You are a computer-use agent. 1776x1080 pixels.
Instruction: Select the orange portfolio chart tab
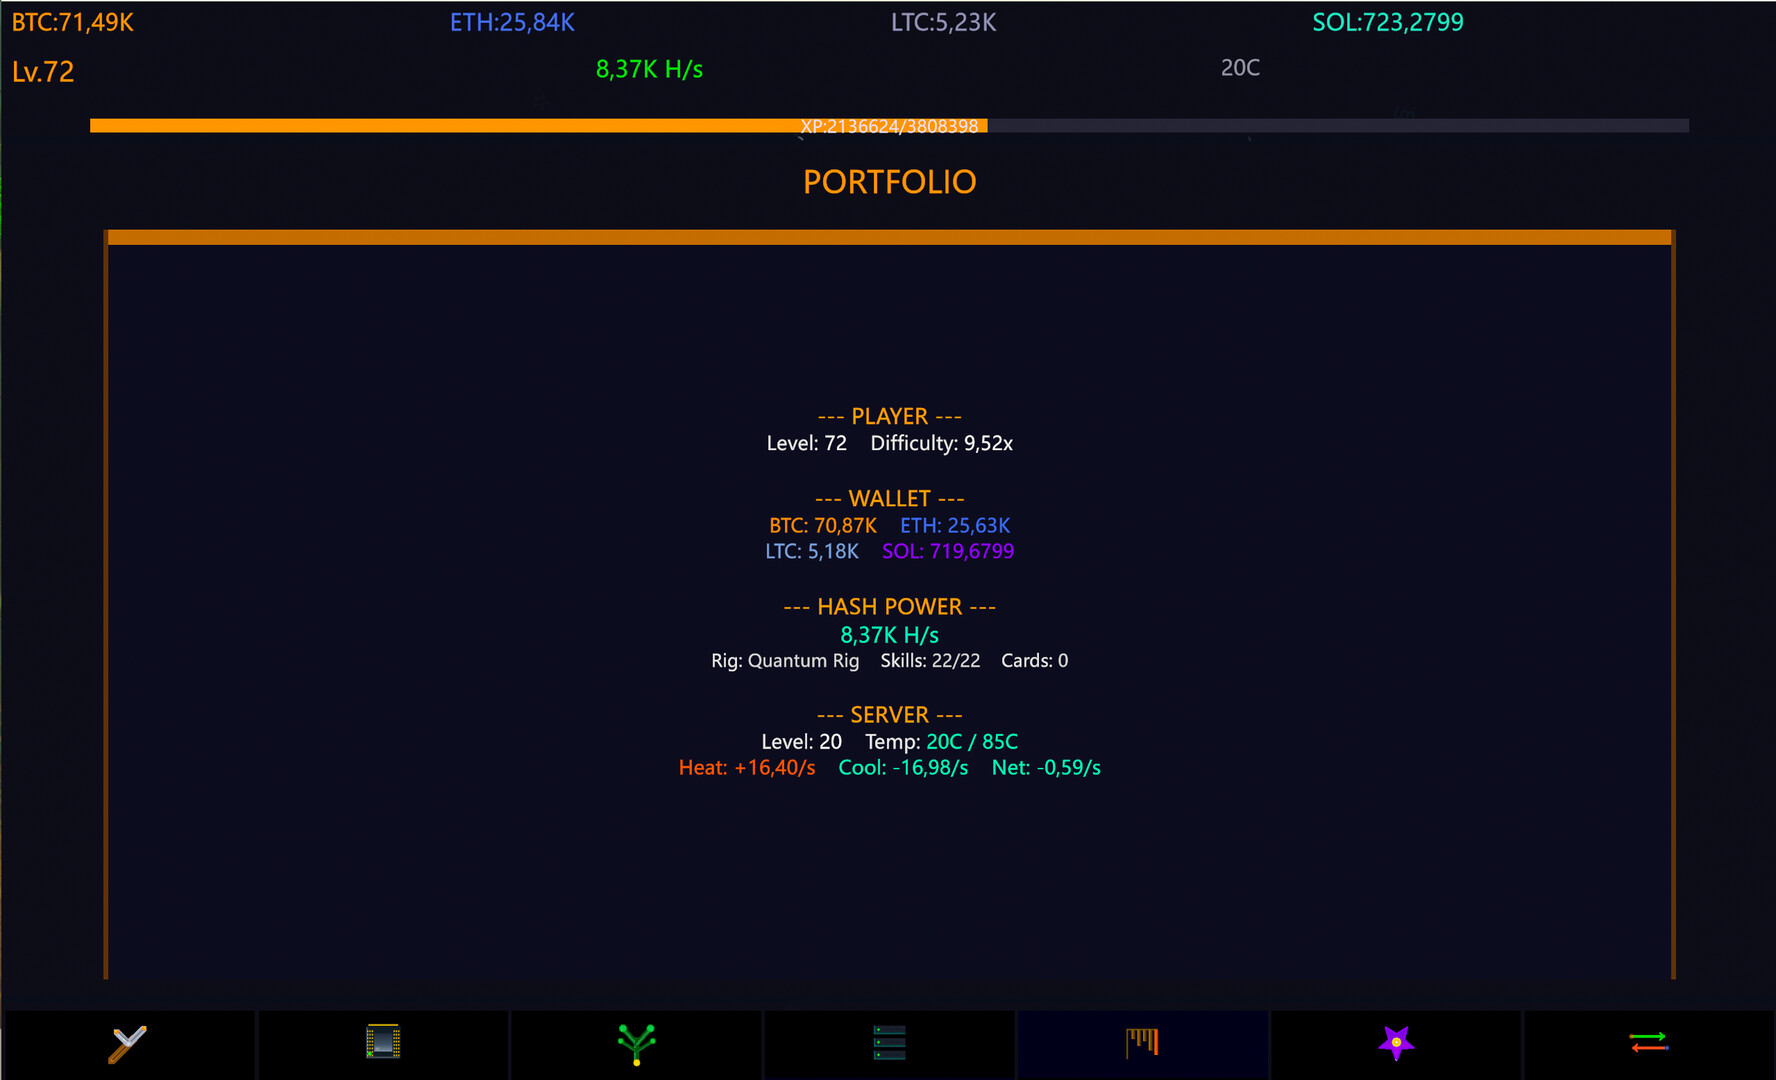(x=1142, y=1043)
